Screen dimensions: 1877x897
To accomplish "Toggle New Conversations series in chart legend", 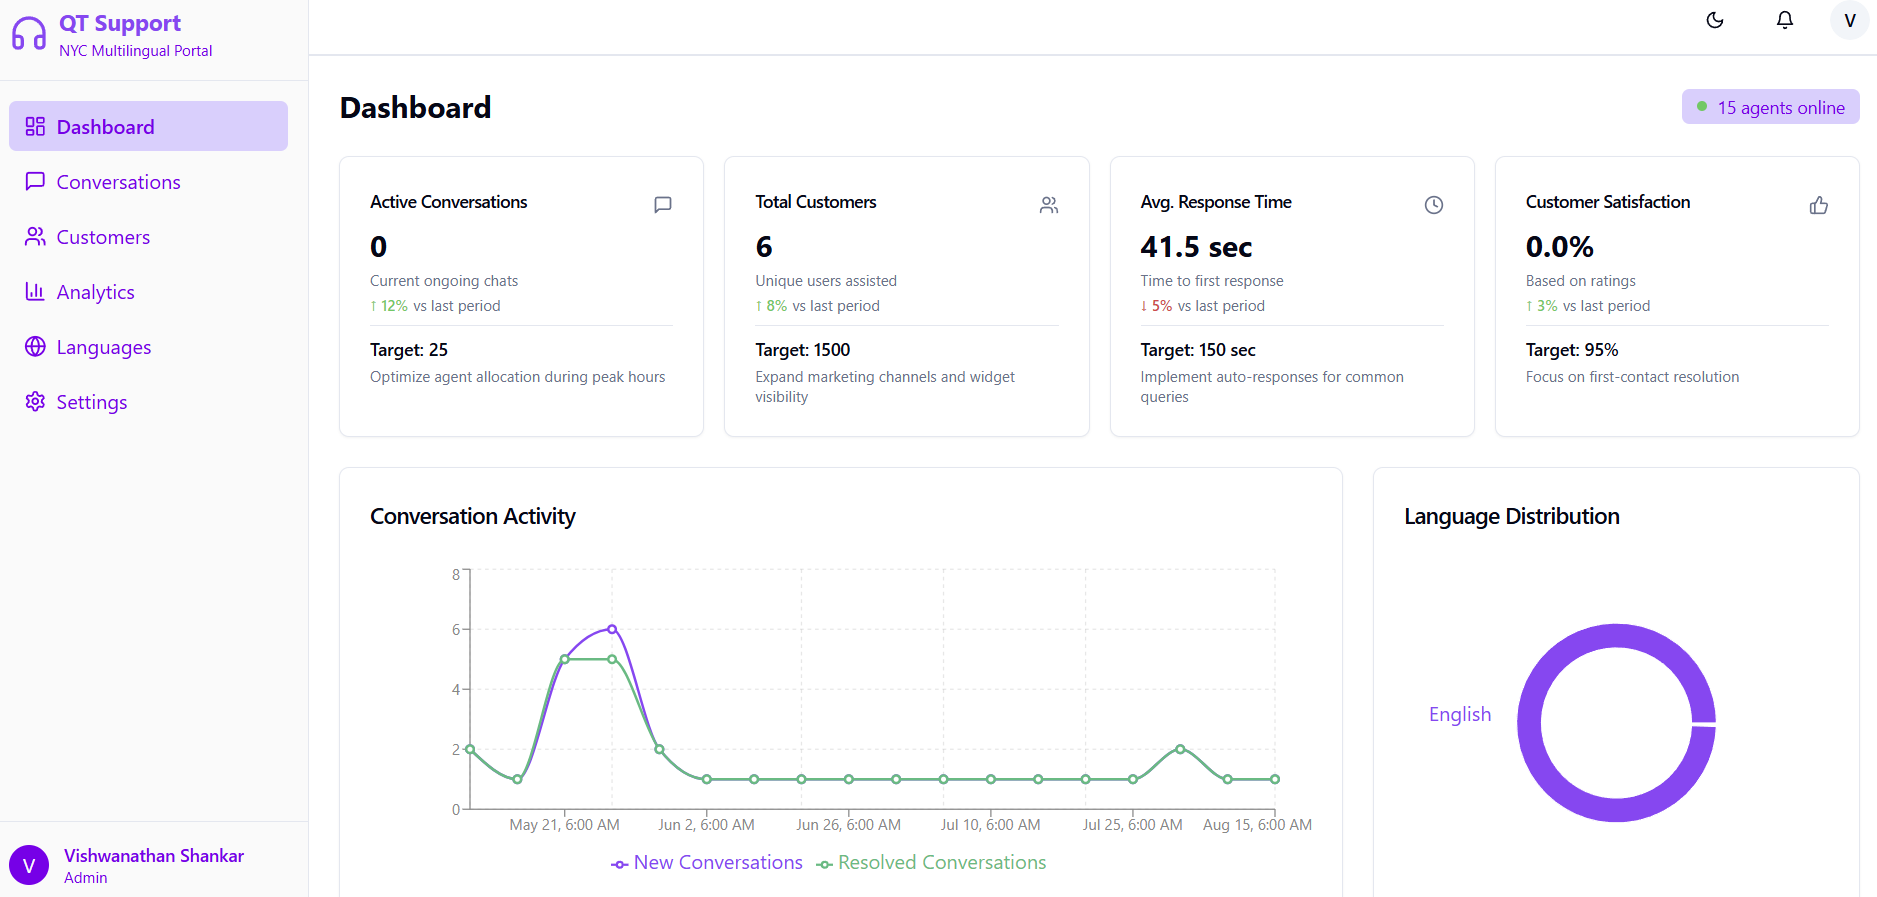I will click(x=707, y=863).
